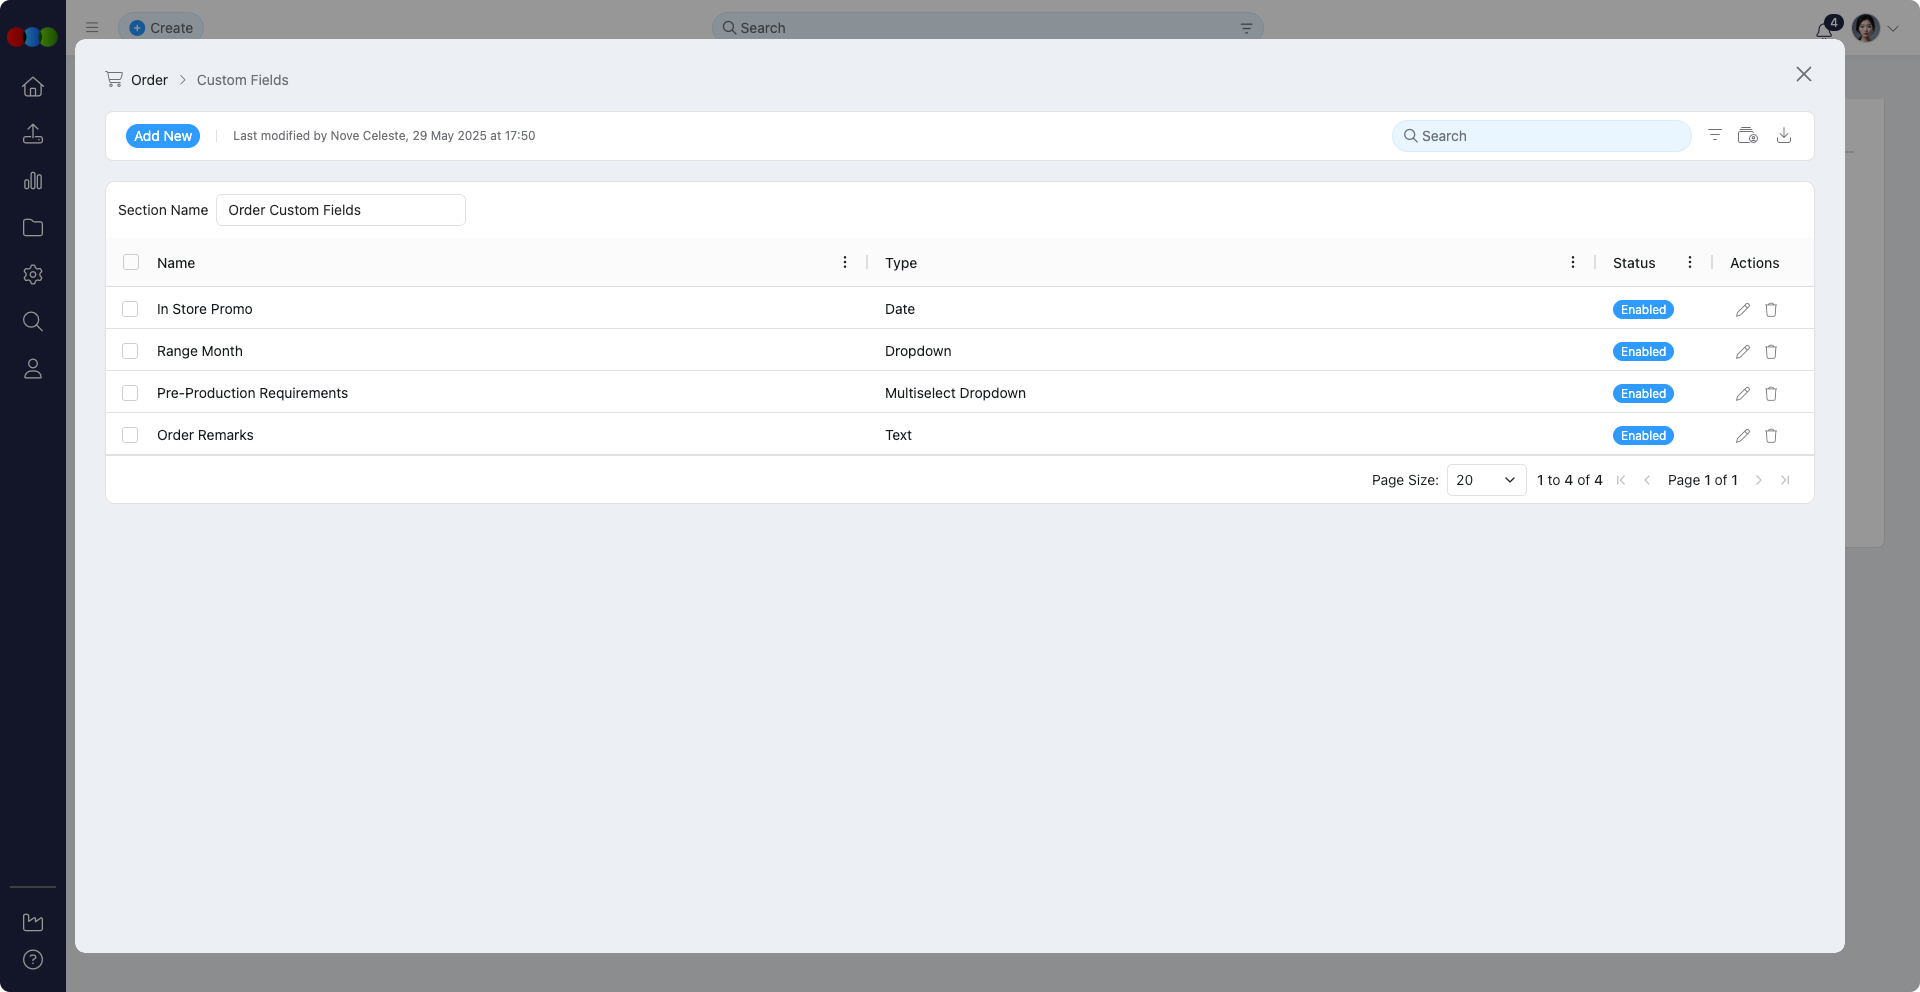
Task: Open the filter icon in toolbar
Action: pyautogui.click(x=1714, y=136)
